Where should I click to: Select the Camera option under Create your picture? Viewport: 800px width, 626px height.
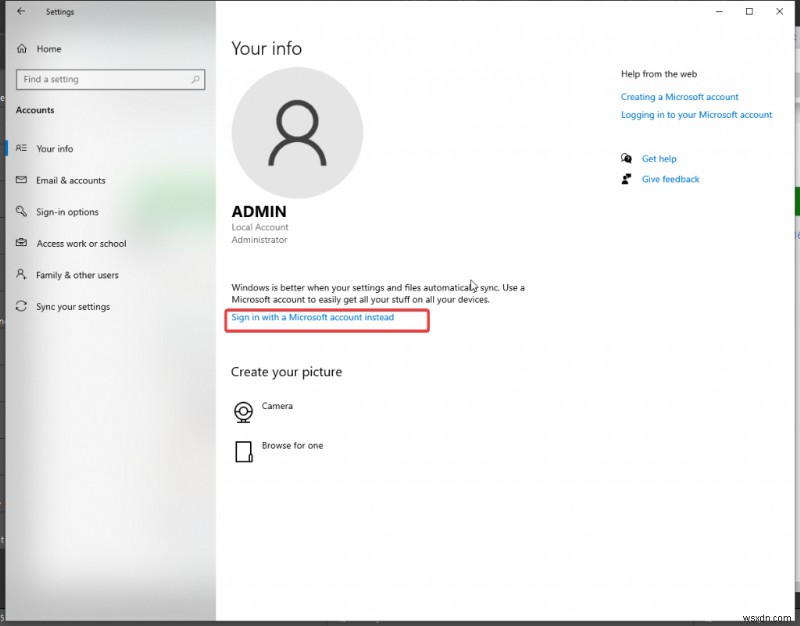[277, 406]
